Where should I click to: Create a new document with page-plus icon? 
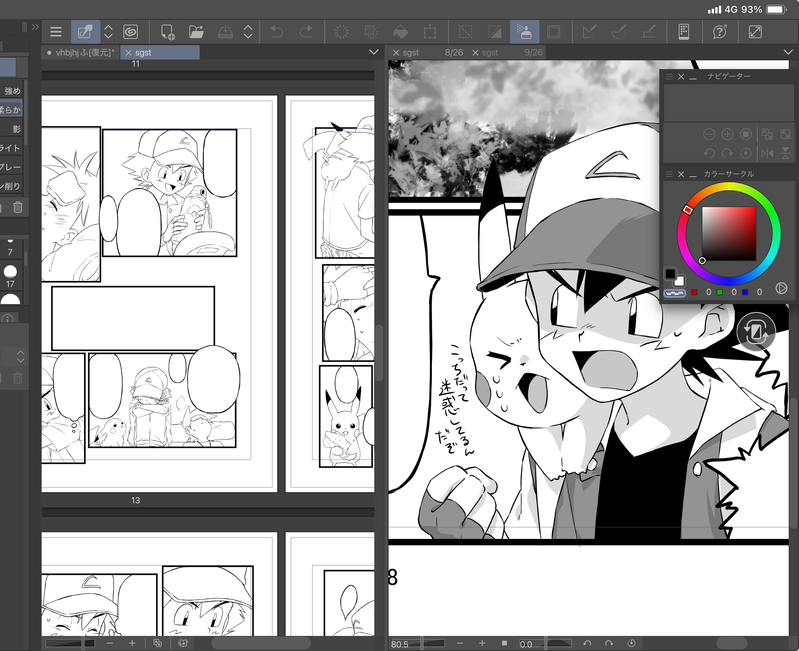[167, 32]
